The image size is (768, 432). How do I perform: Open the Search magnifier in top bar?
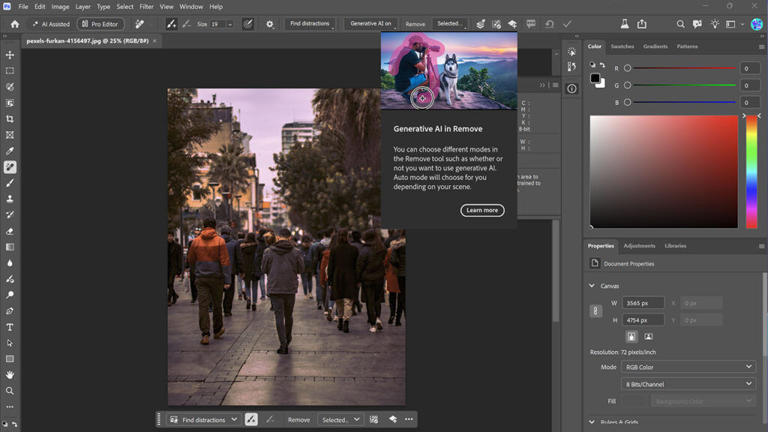[x=680, y=24]
